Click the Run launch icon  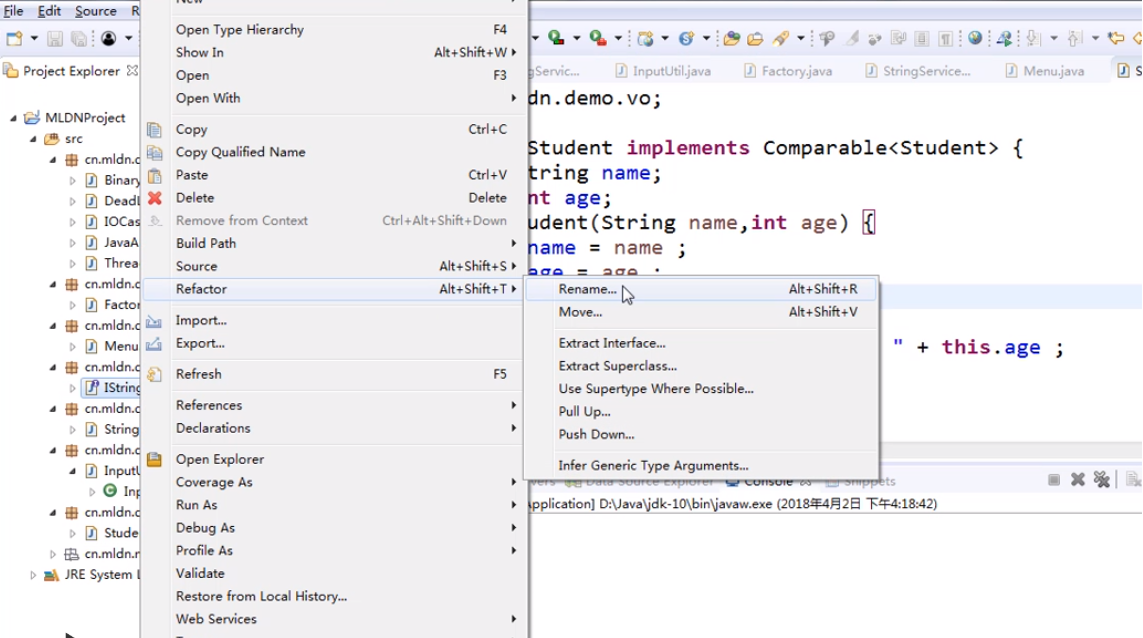[x=556, y=38]
